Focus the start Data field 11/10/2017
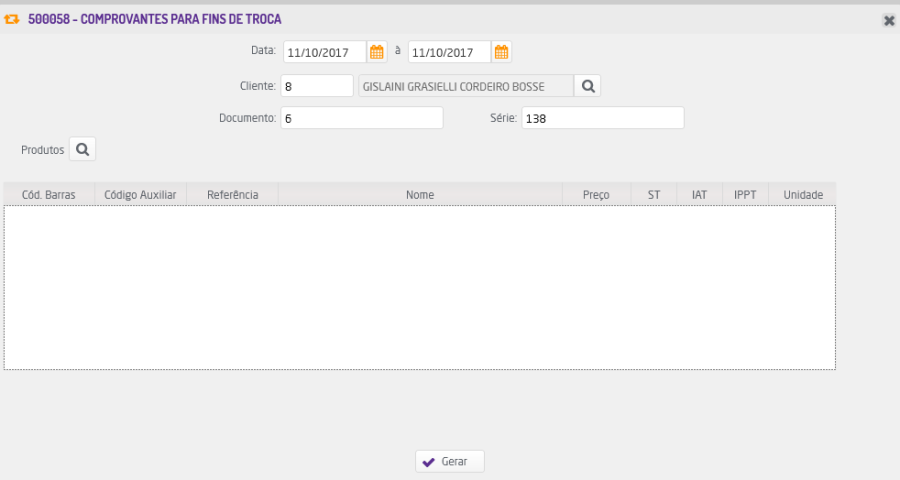Screen dimensions: 900x480 point(325,52)
